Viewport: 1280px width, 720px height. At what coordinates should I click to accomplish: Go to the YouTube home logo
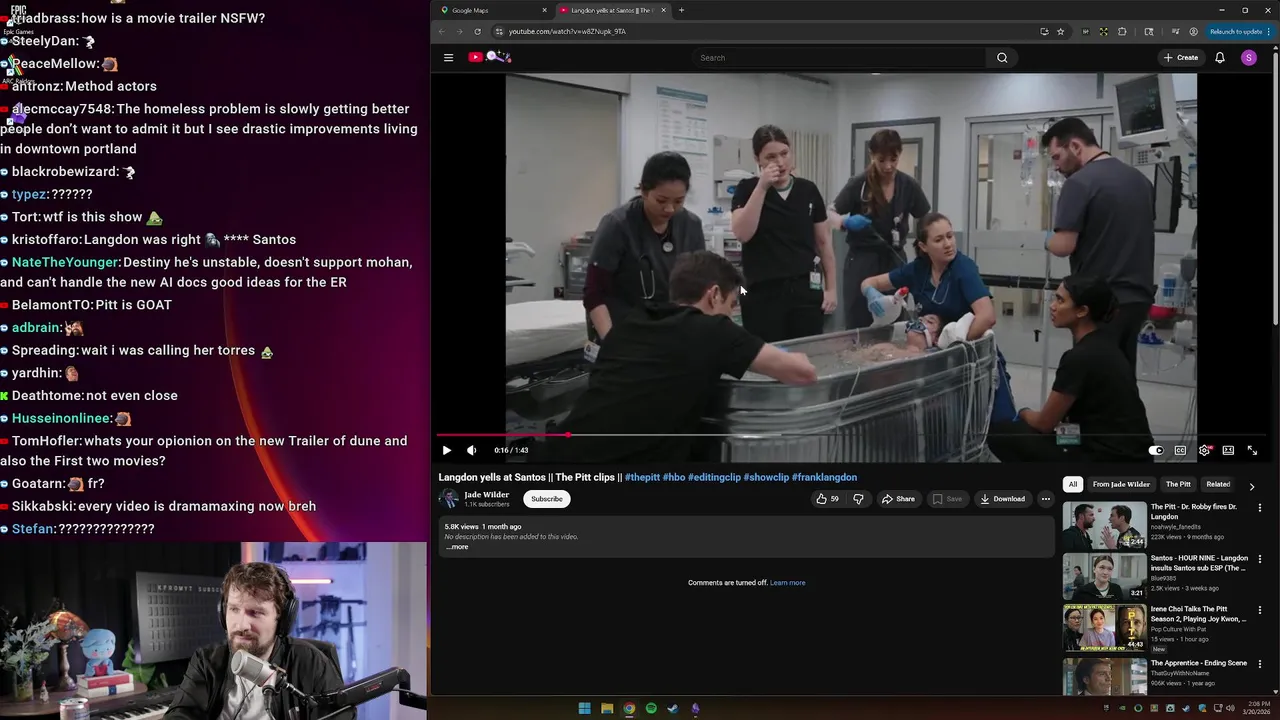coord(490,57)
